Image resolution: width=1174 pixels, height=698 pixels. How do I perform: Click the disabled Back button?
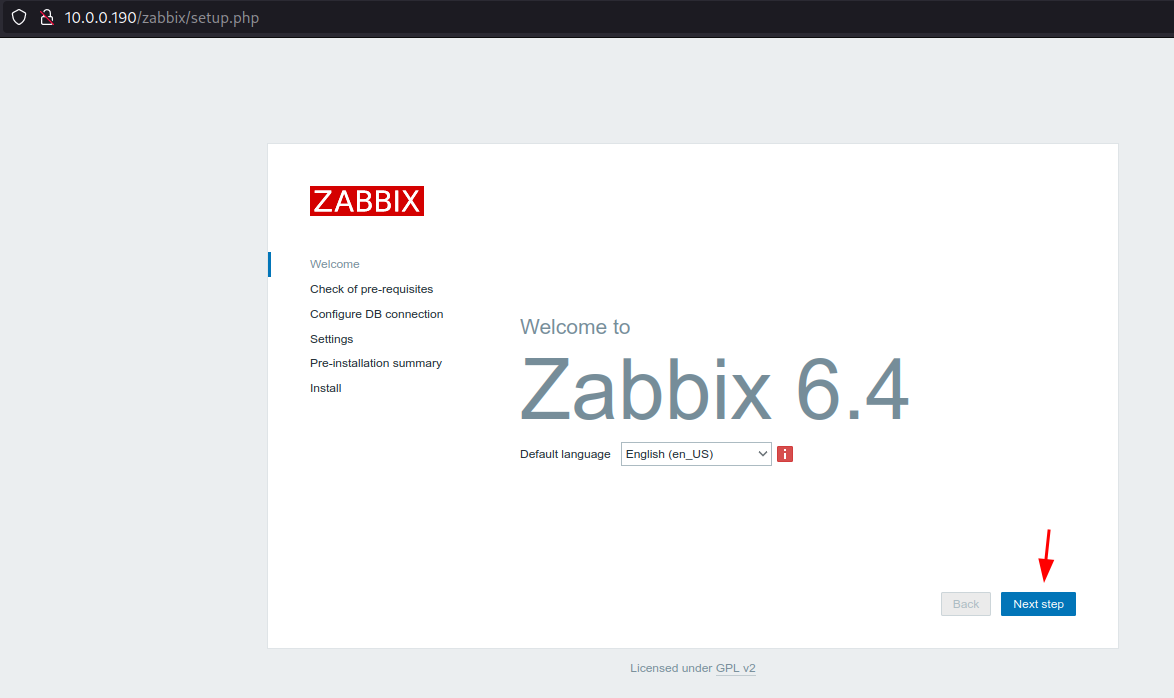click(x=965, y=604)
